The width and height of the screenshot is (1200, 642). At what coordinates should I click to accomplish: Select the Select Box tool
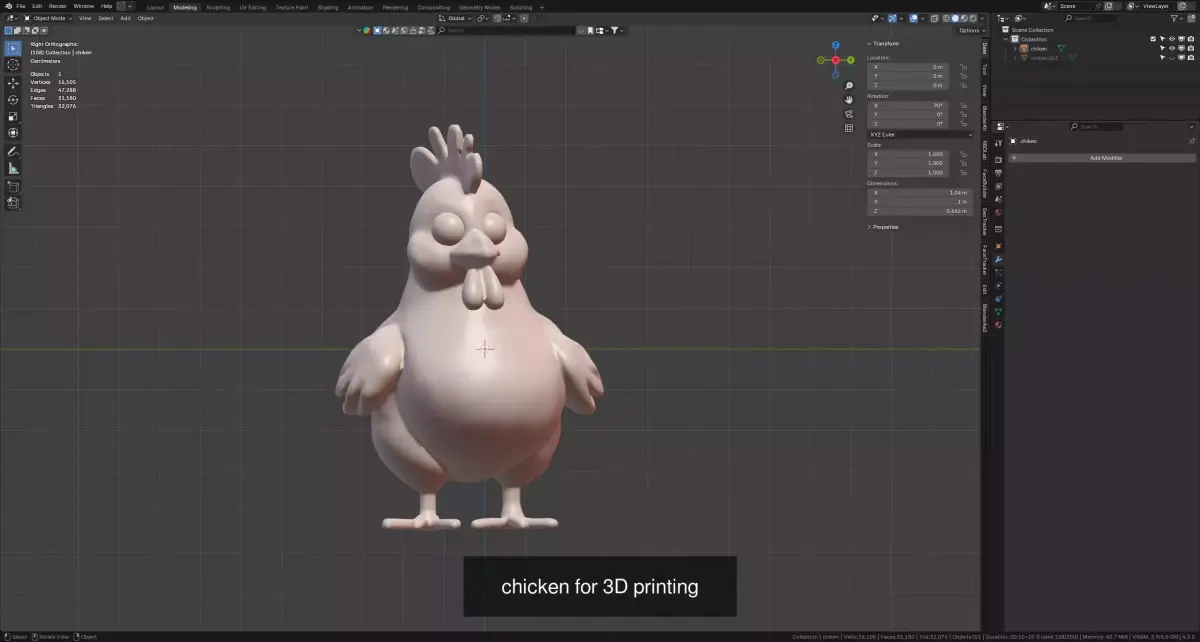click(13, 48)
